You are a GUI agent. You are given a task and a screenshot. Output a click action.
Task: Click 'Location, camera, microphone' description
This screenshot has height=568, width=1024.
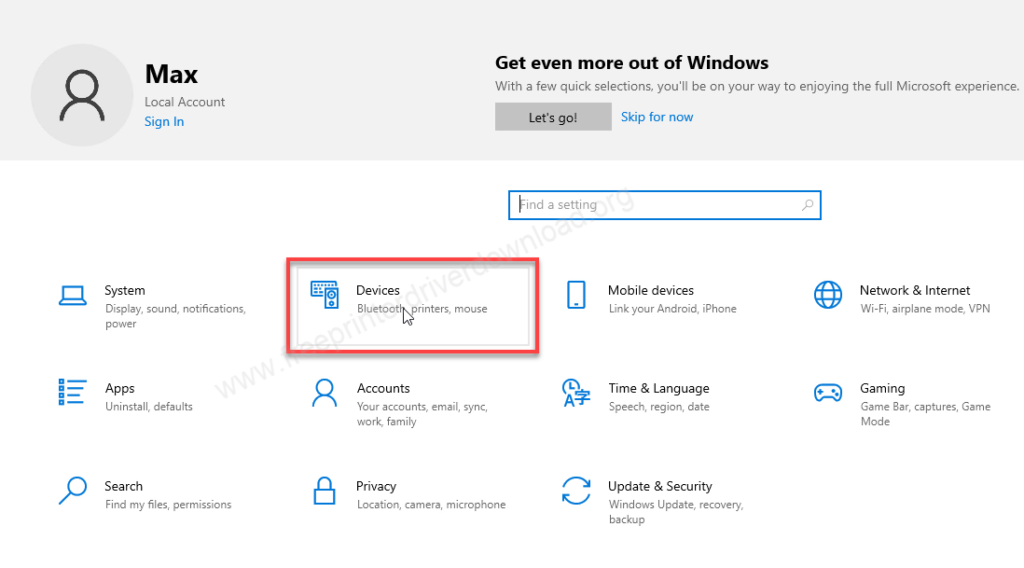coord(431,504)
